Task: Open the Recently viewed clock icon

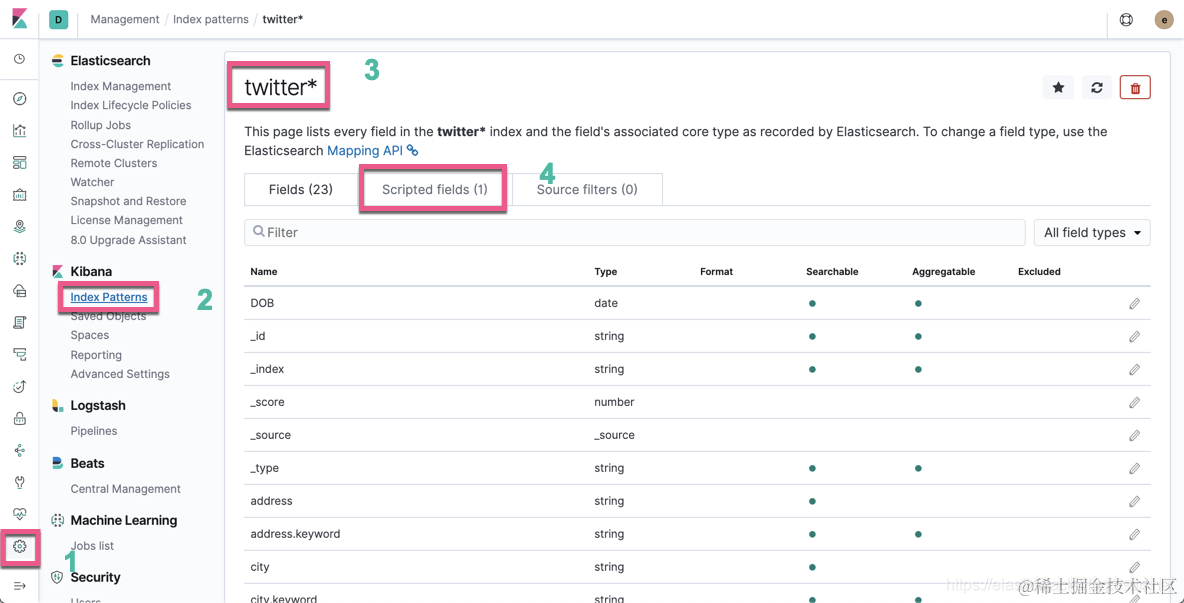Action: 20,59
